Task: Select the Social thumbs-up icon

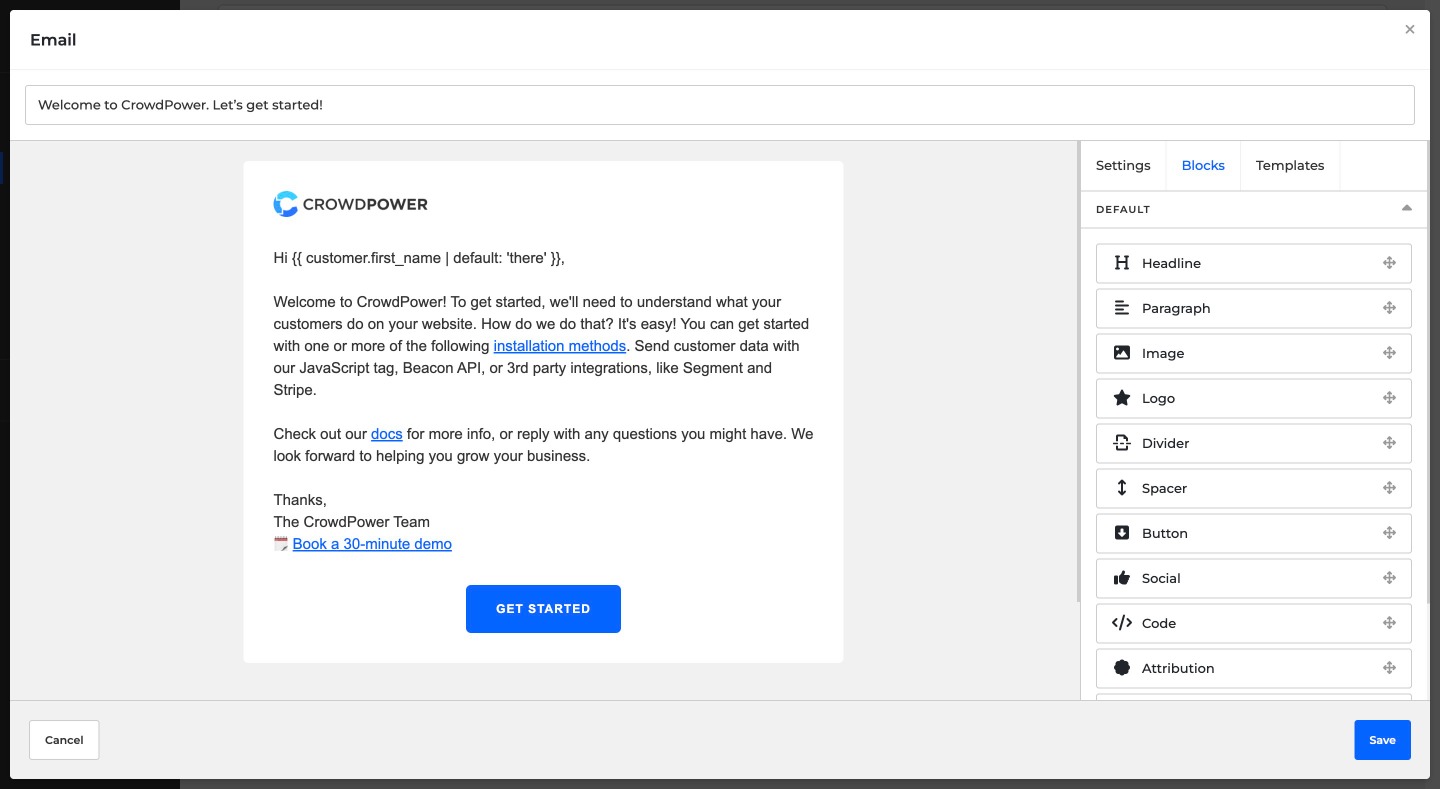Action: pos(1122,578)
